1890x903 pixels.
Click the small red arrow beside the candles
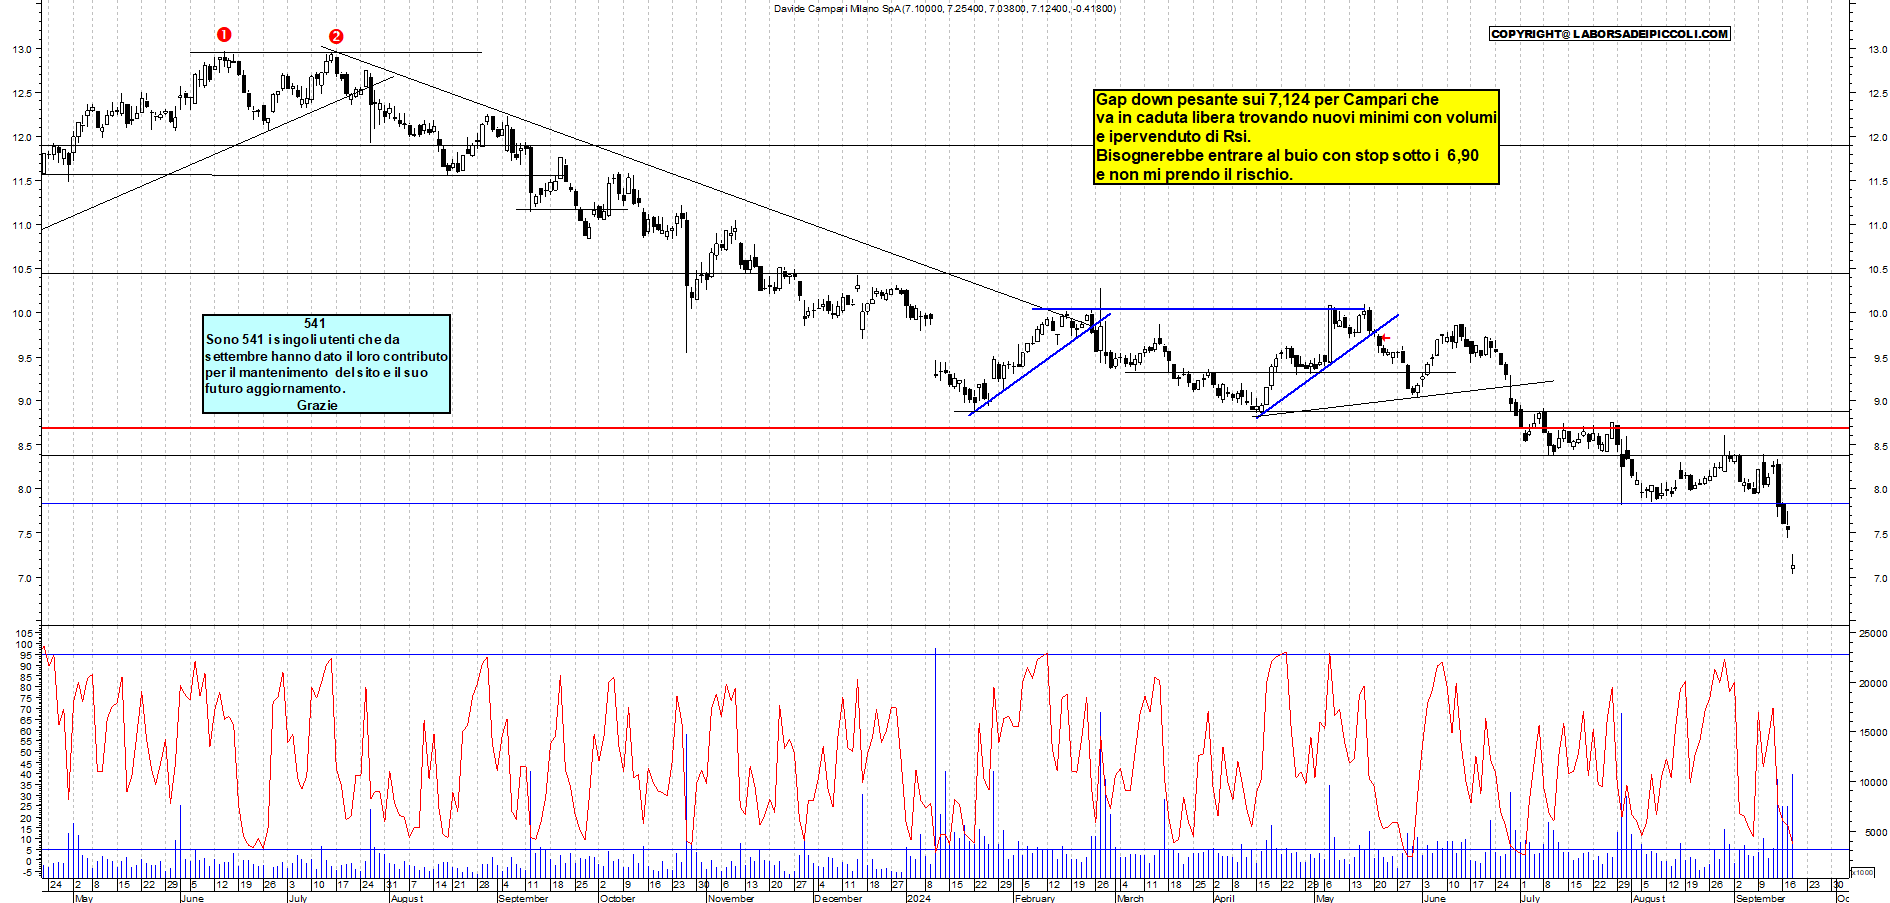[1384, 338]
